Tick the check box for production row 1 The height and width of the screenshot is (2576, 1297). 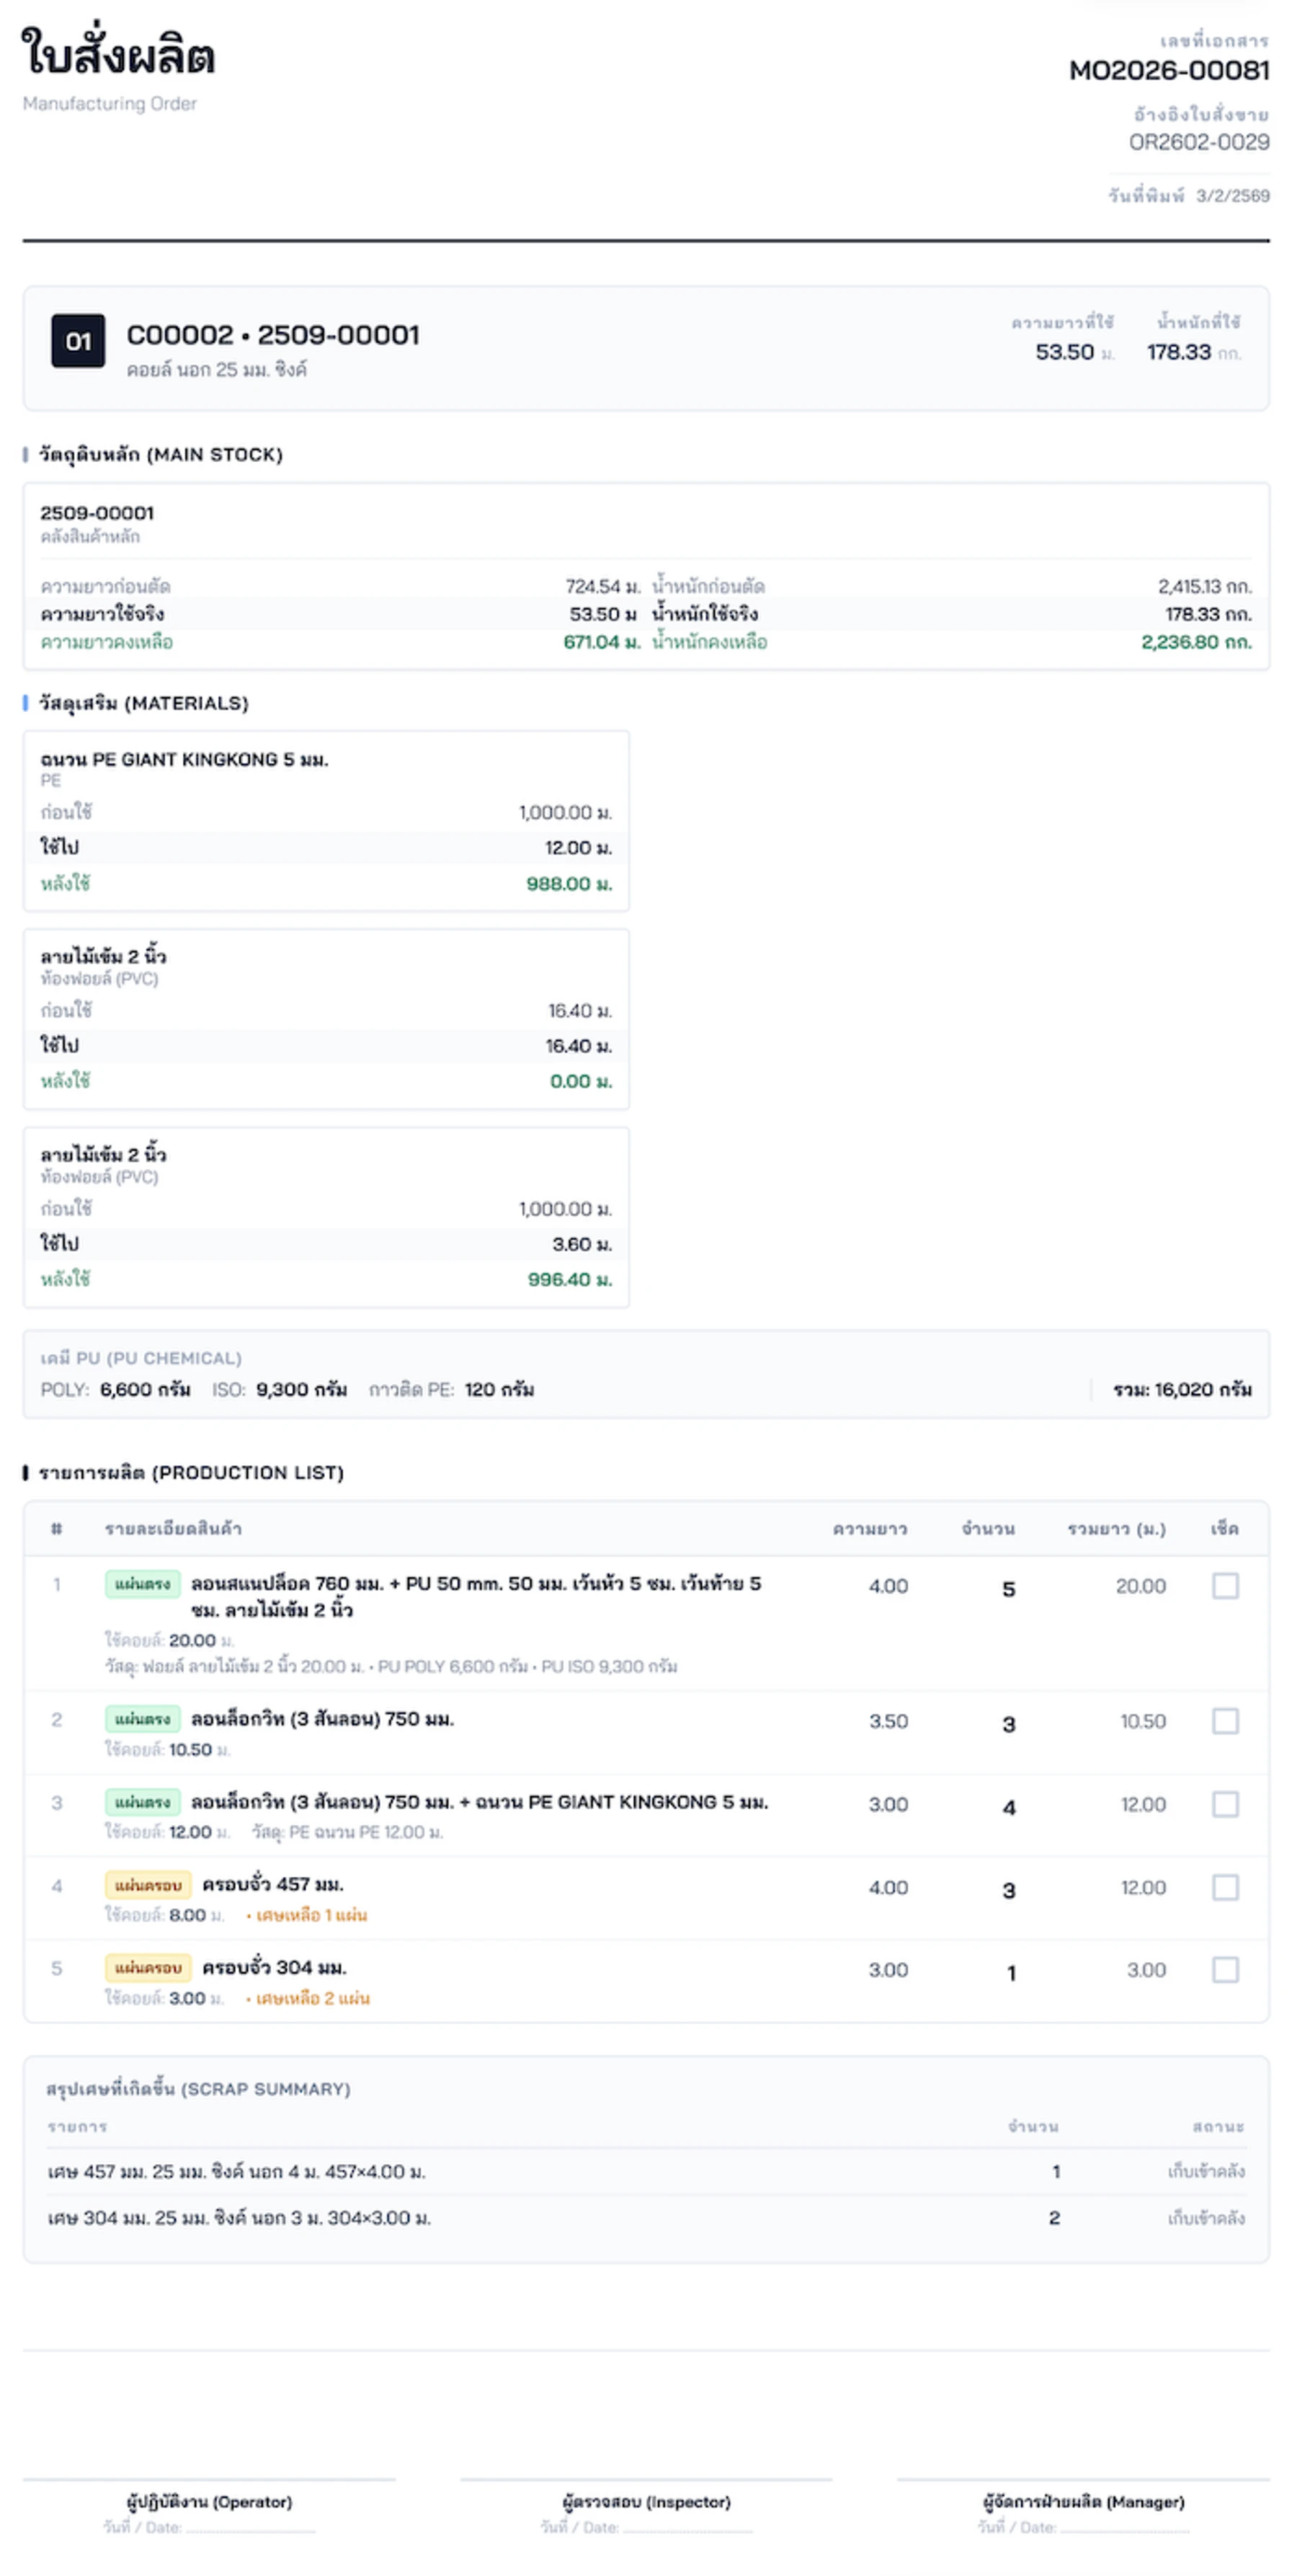point(1225,1586)
